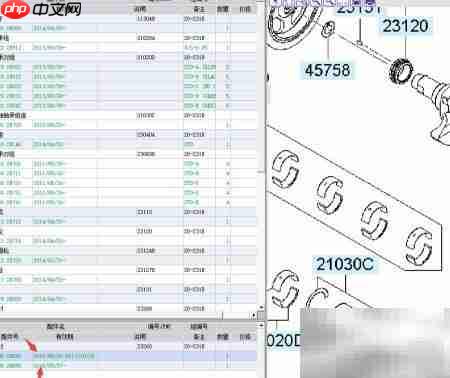Select part callout 21030C in the diagram

tap(345, 264)
